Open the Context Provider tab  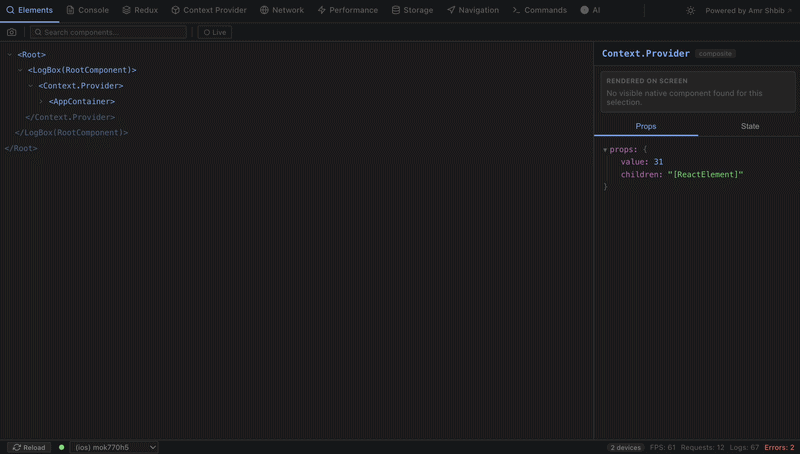pos(209,10)
